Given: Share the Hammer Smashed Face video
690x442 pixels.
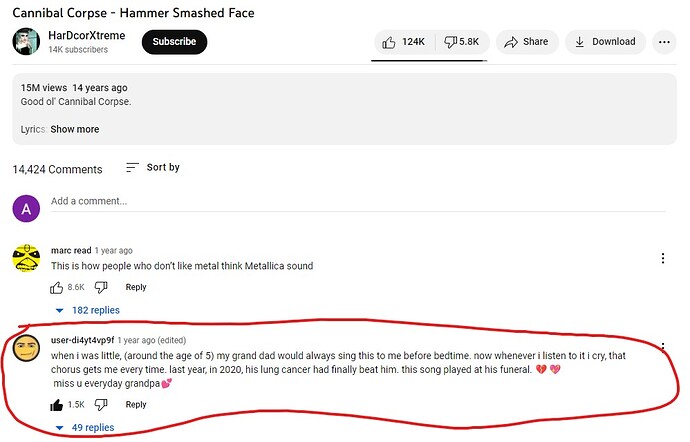Looking at the screenshot, I should (527, 42).
